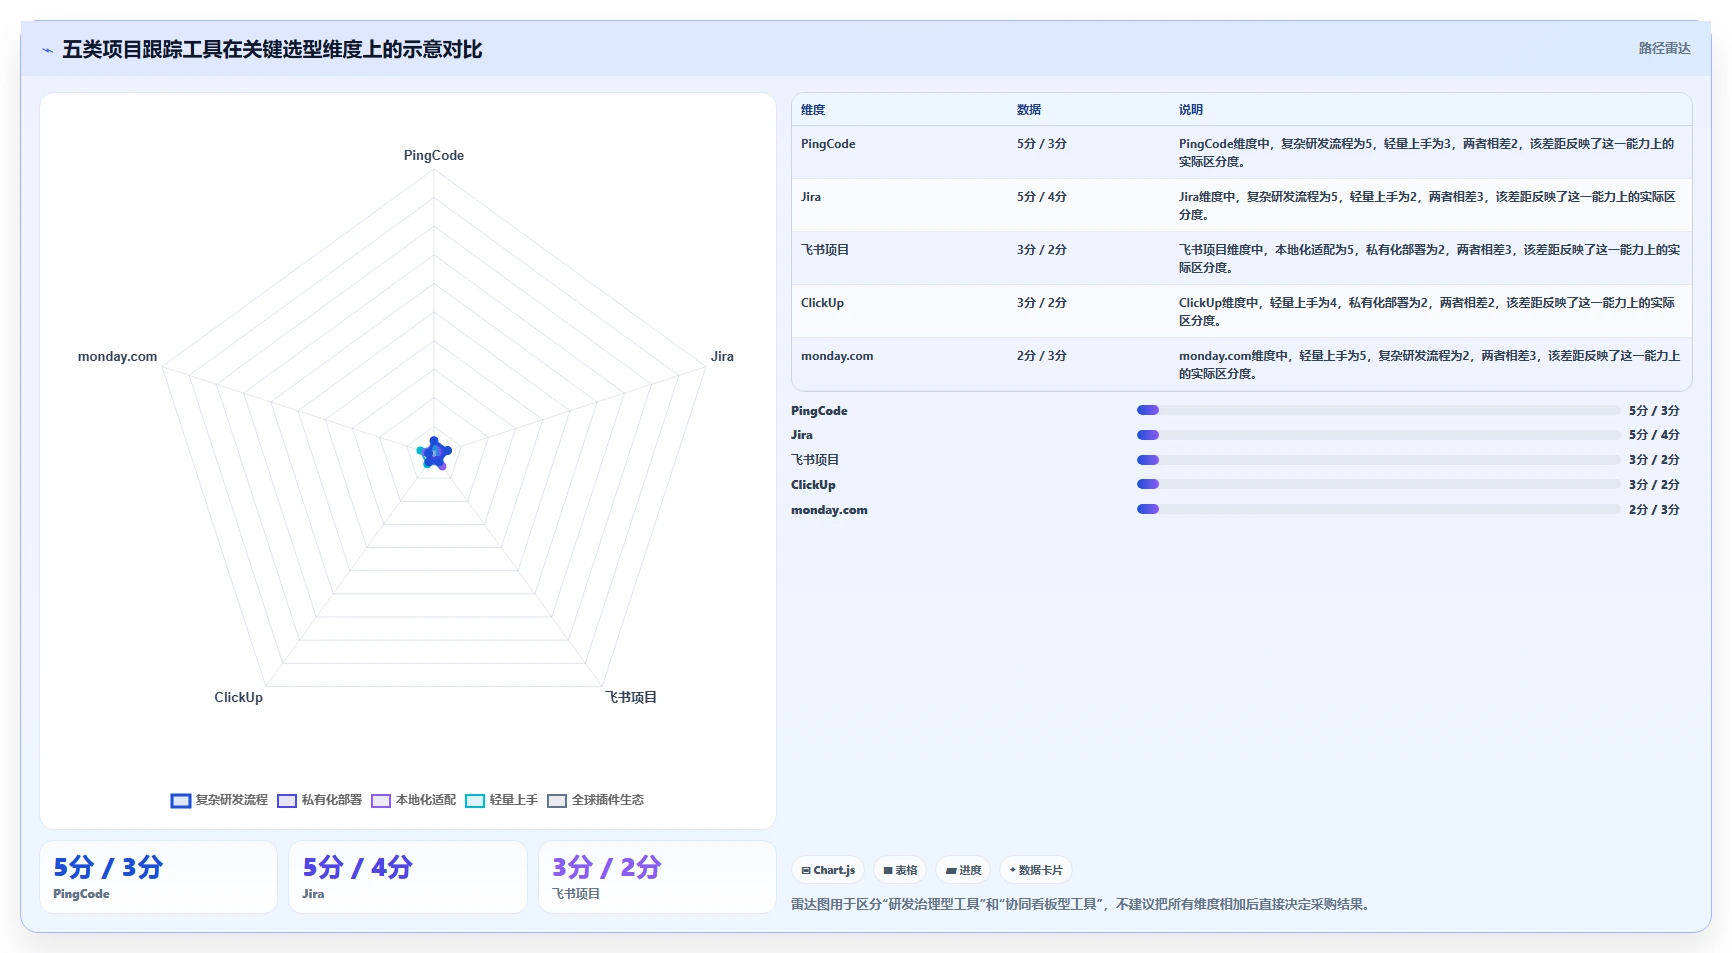
Task: Toggle the 复杂研发流程 legend item
Action: click(220, 800)
